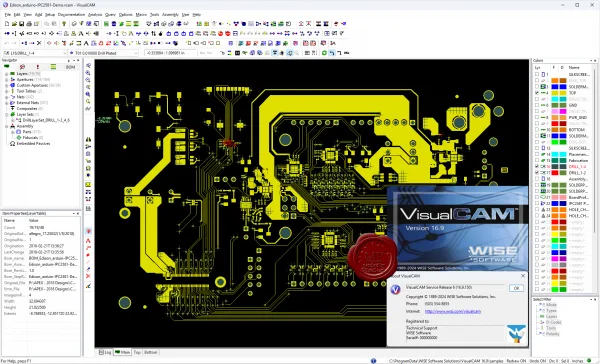Click the yellow flash color swatch for TOP

(x=554, y=93)
